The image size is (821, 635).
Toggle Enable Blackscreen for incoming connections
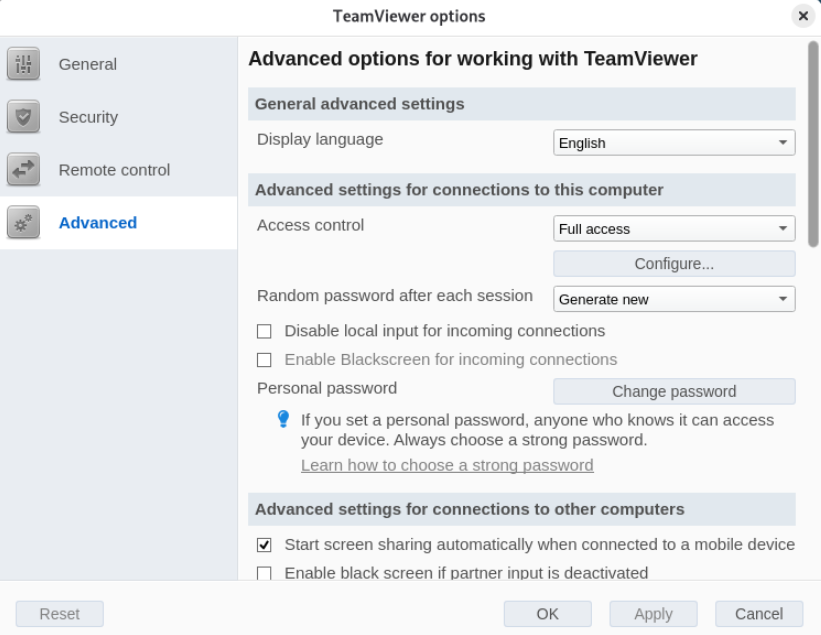[x=265, y=360]
